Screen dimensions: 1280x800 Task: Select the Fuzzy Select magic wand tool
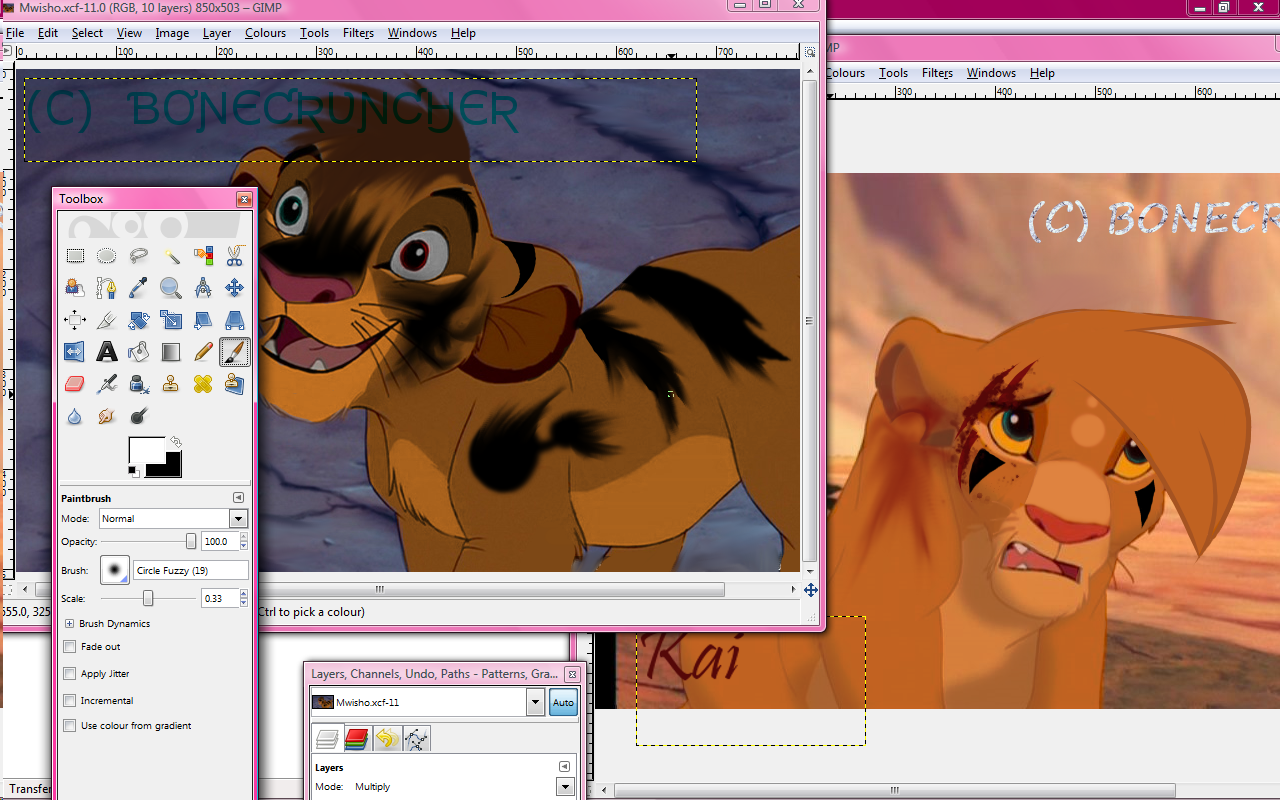[171, 256]
